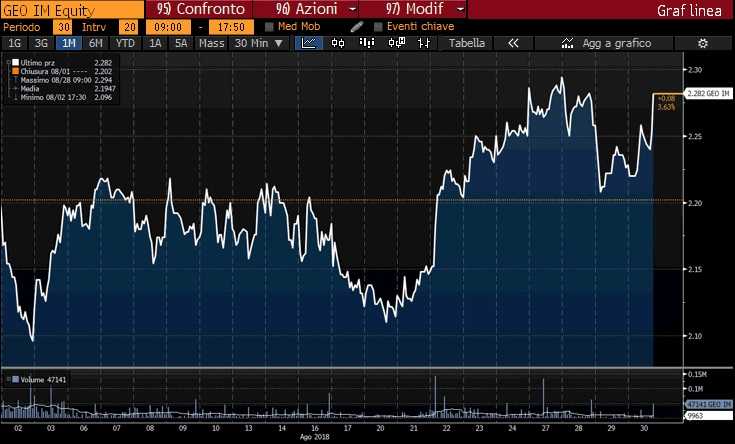Image resolution: width=735 pixels, height=444 pixels.
Task: Collapse panel with the double-left chevron
Action: click(513, 43)
